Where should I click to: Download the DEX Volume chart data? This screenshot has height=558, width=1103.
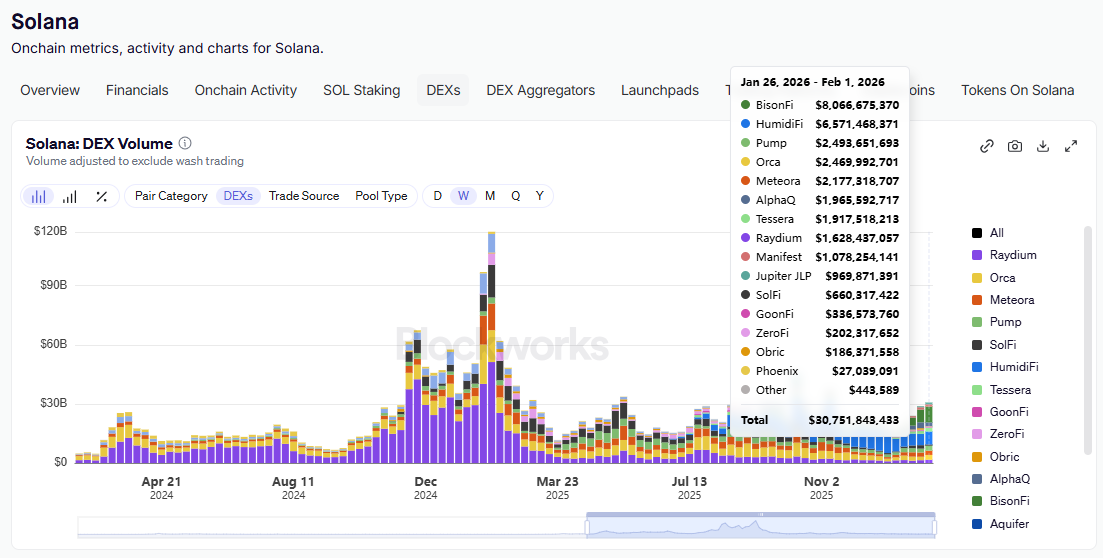(1042, 146)
